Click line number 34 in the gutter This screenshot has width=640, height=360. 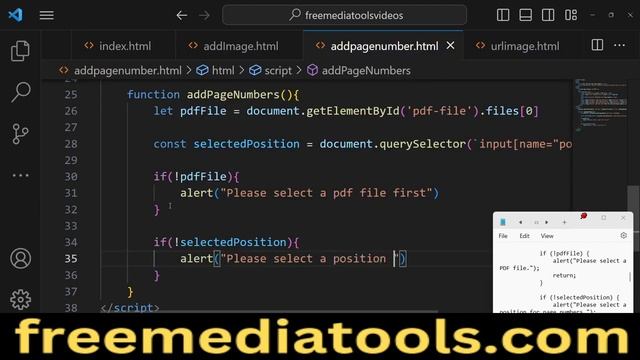pos(71,242)
